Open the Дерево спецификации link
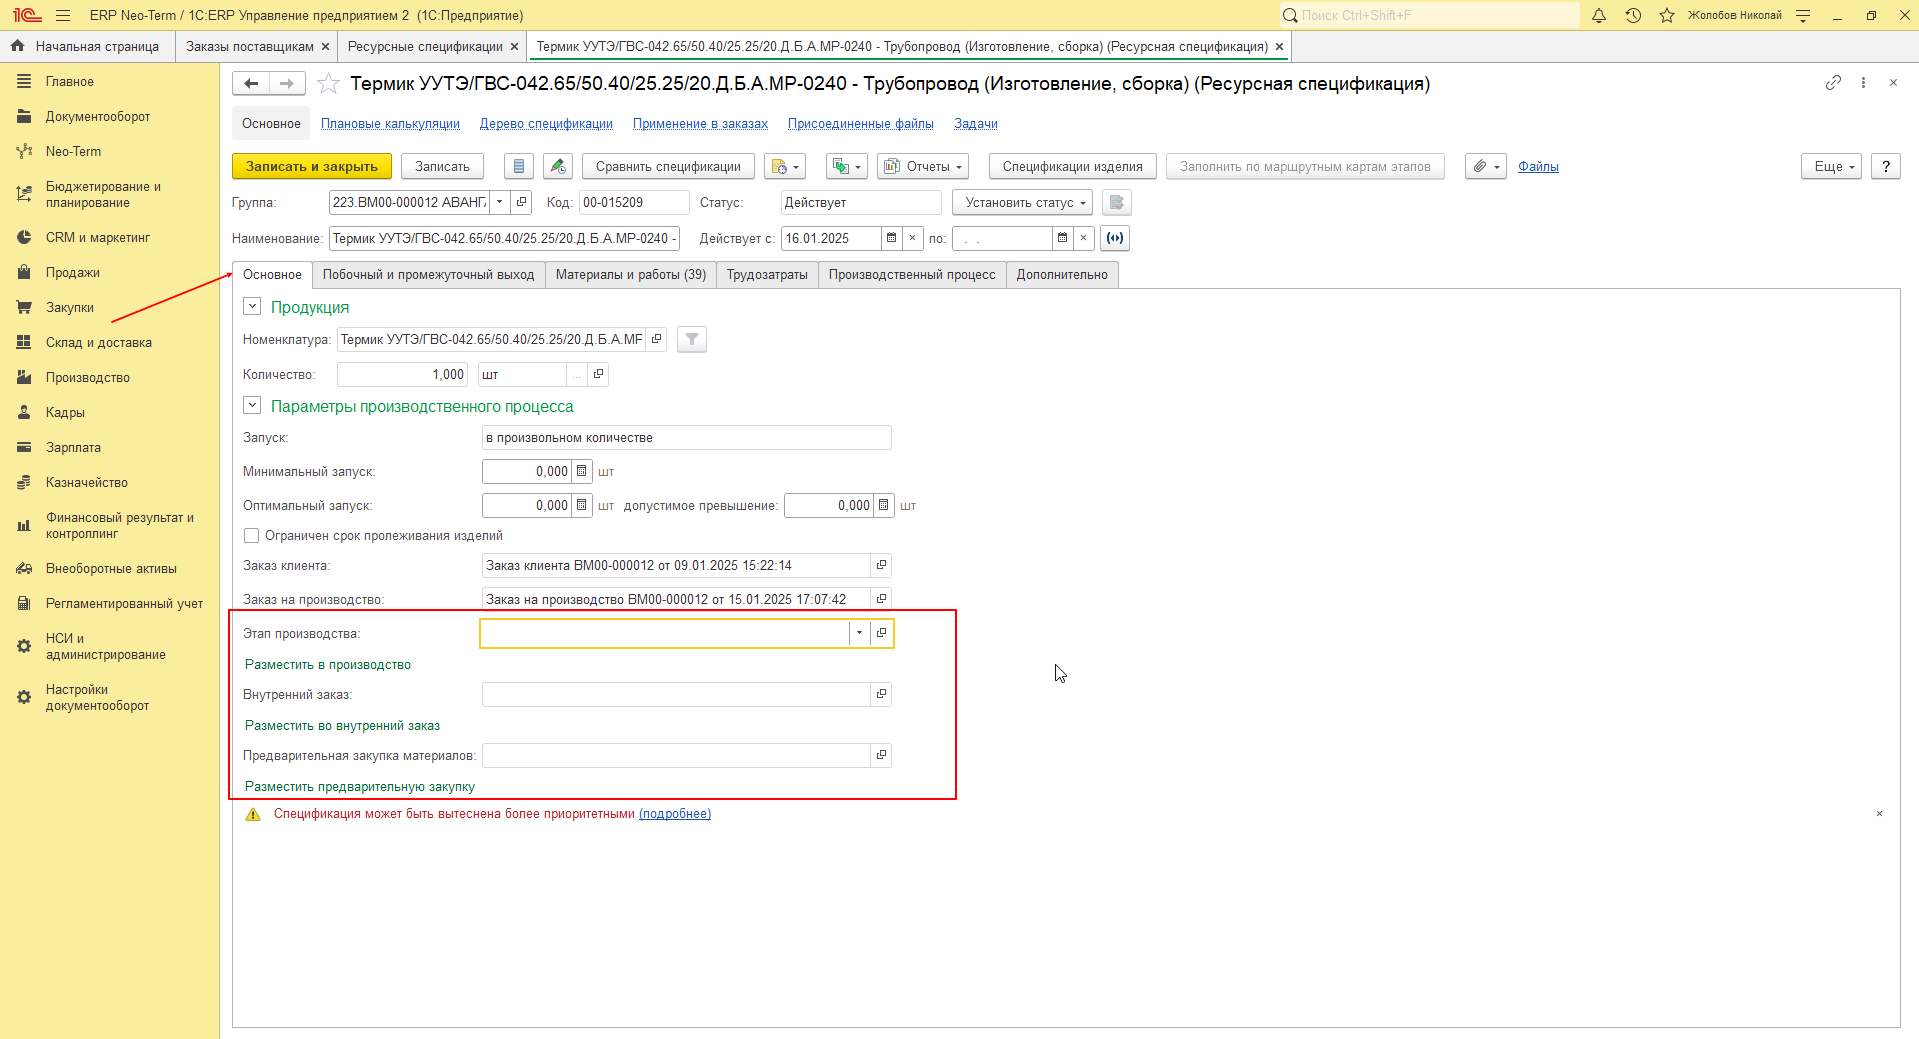1919x1039 pixels. [546, 124]
